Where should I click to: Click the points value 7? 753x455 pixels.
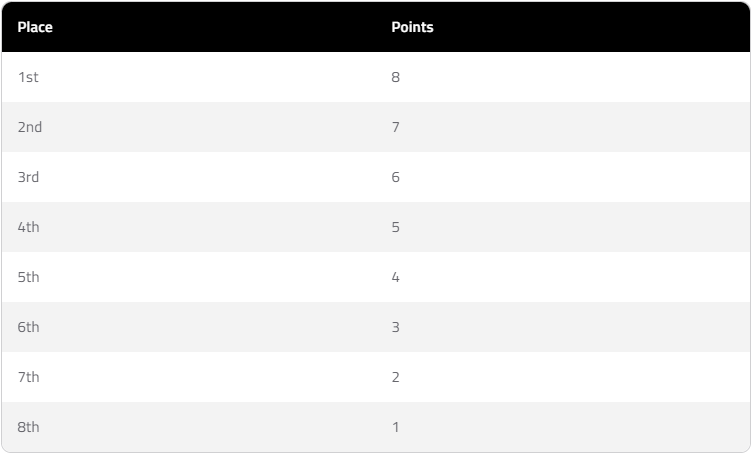pyautogui.click(x=396, y=127)
